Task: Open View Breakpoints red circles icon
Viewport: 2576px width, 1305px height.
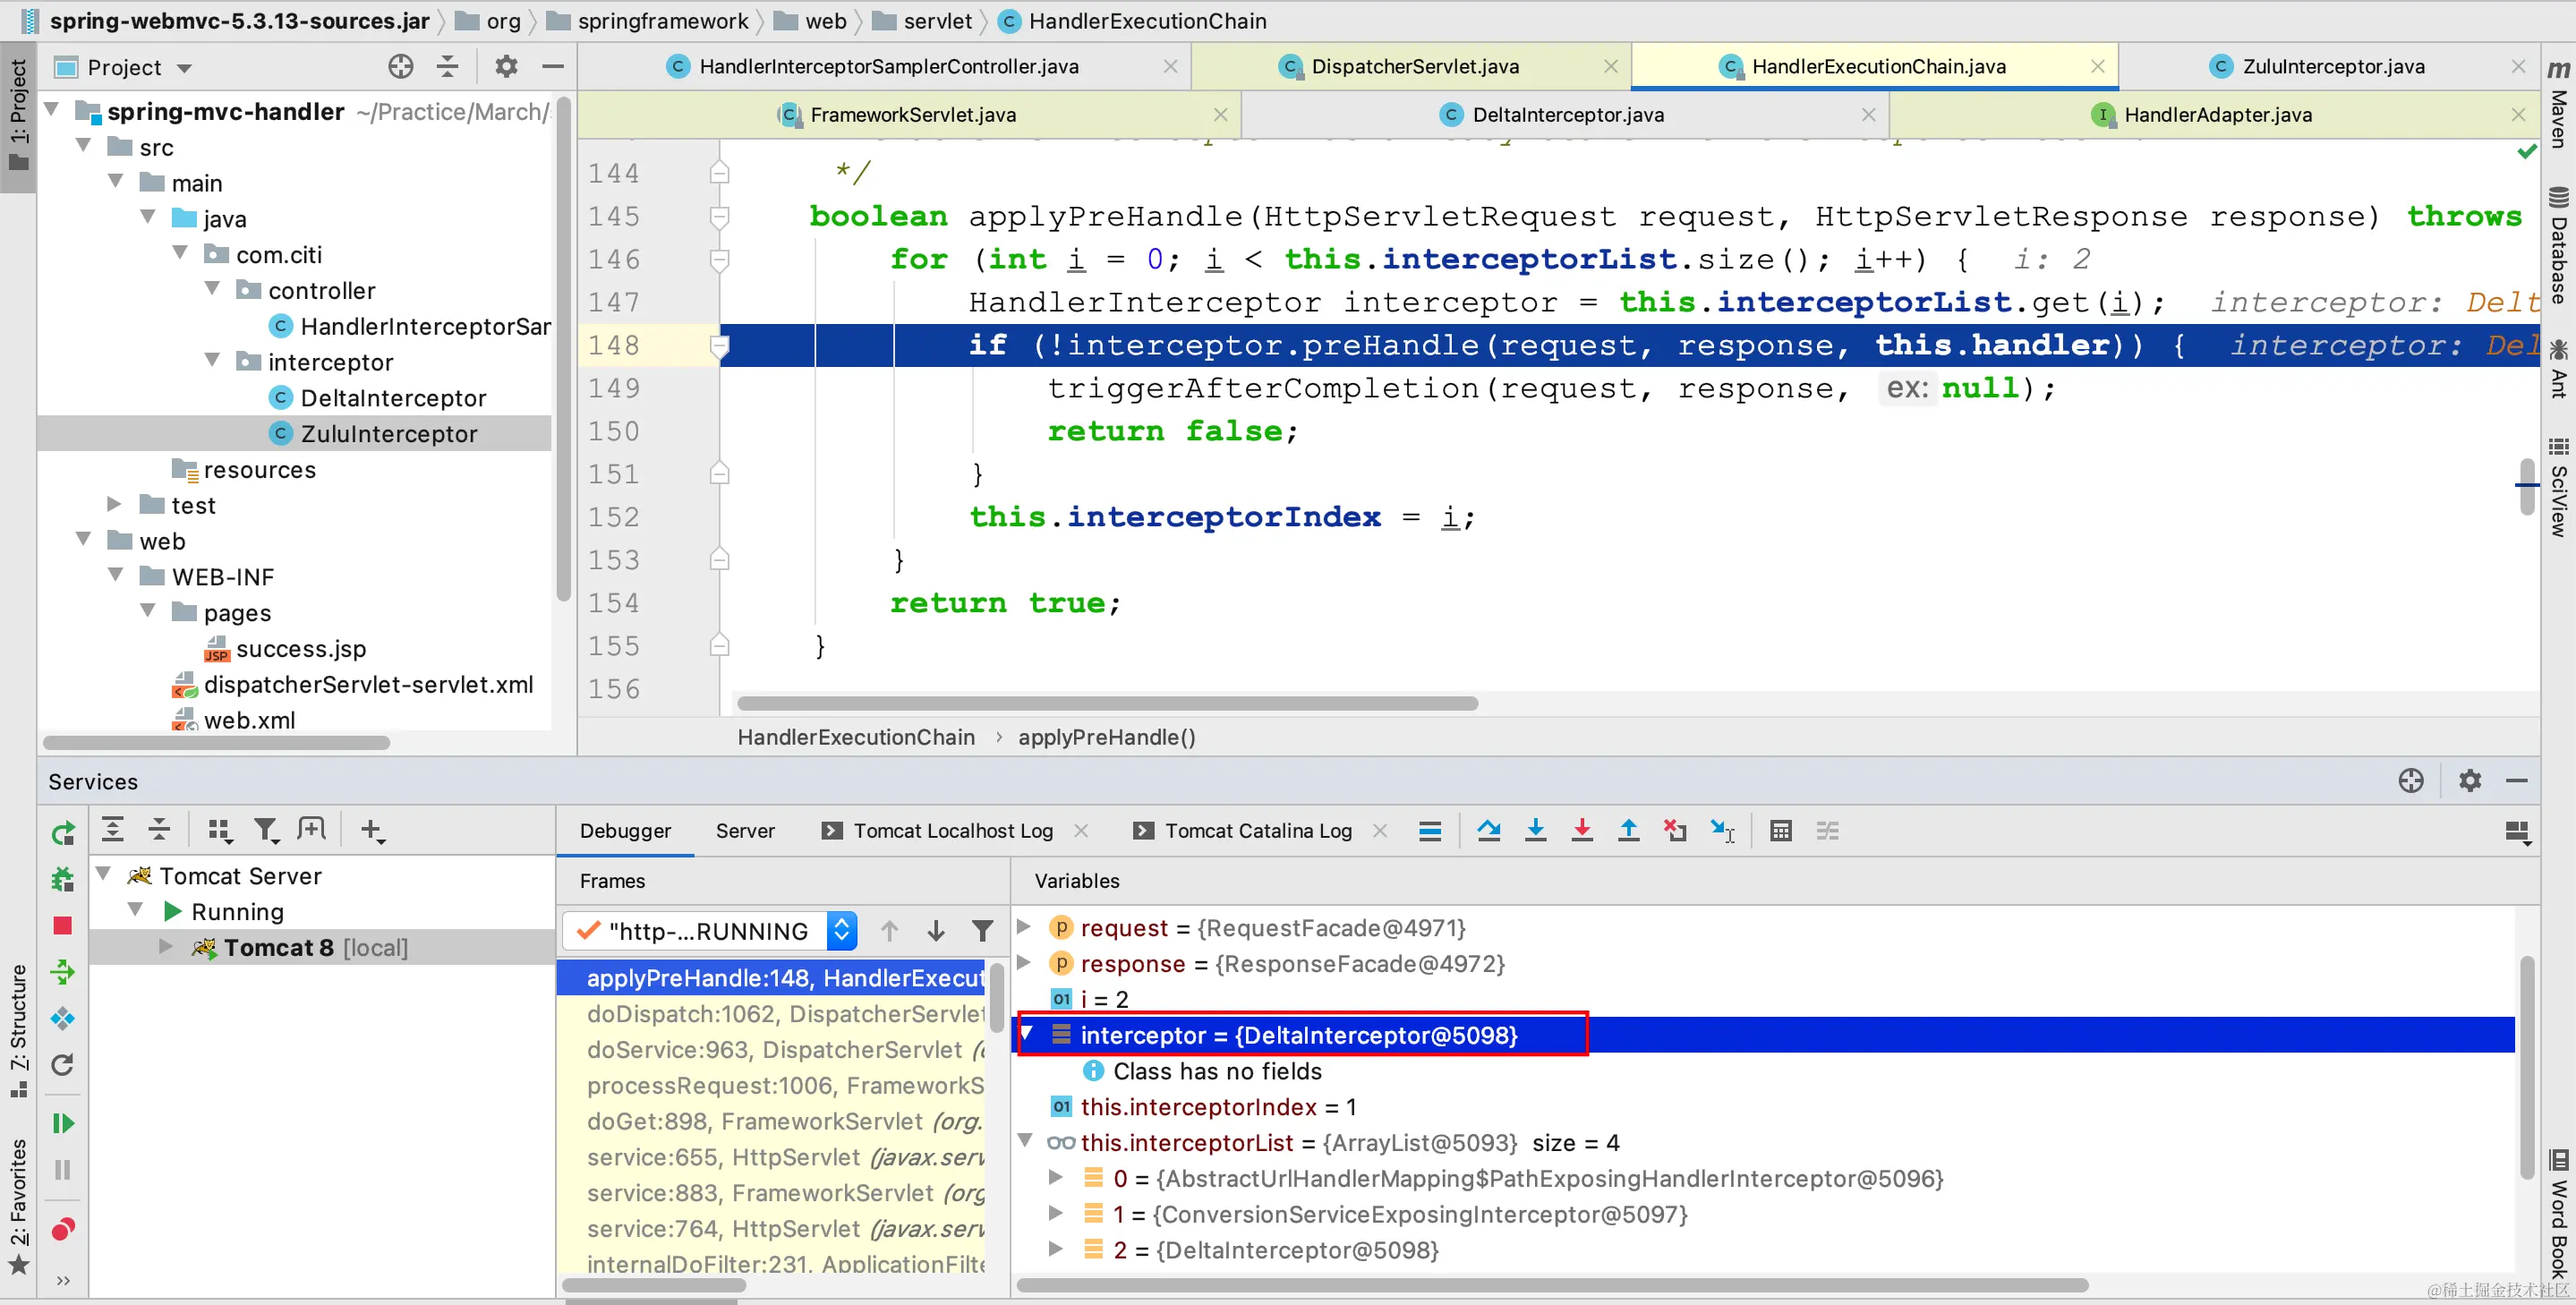Action: tap(63, 1228)
